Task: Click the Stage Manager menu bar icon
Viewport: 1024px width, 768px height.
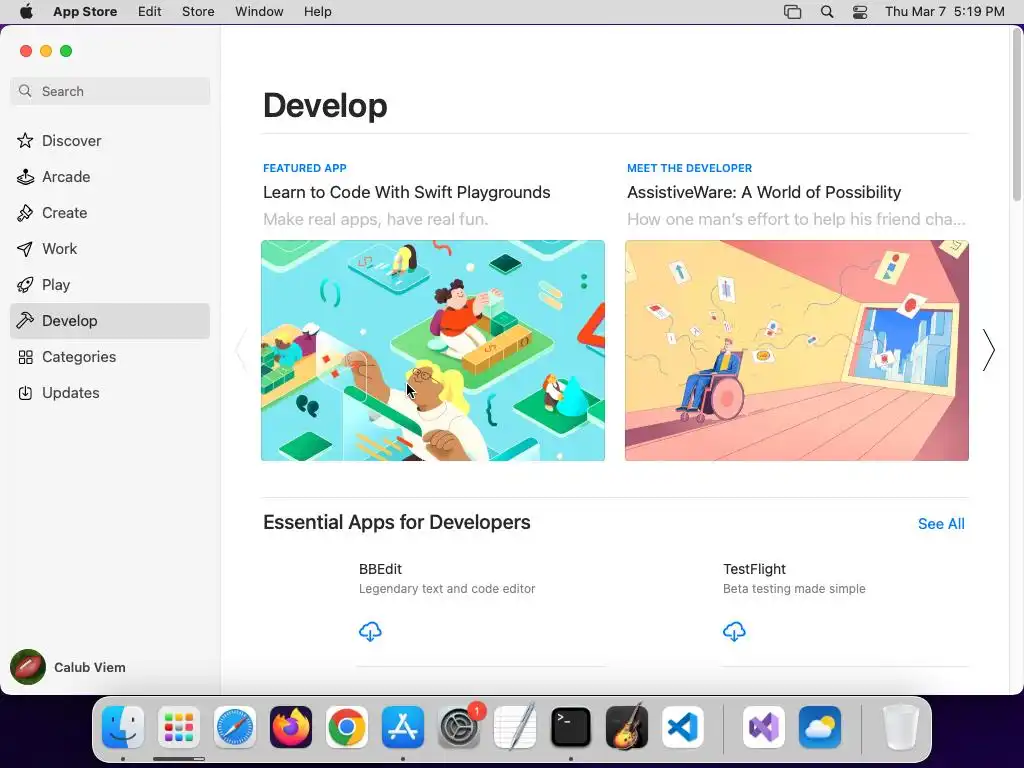Action: point(792,12)
